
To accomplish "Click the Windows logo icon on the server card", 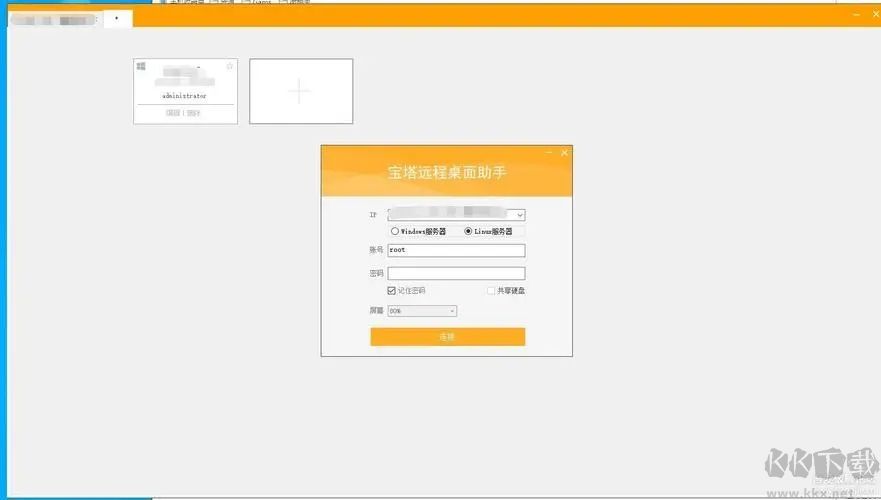I will coord(142,67).
